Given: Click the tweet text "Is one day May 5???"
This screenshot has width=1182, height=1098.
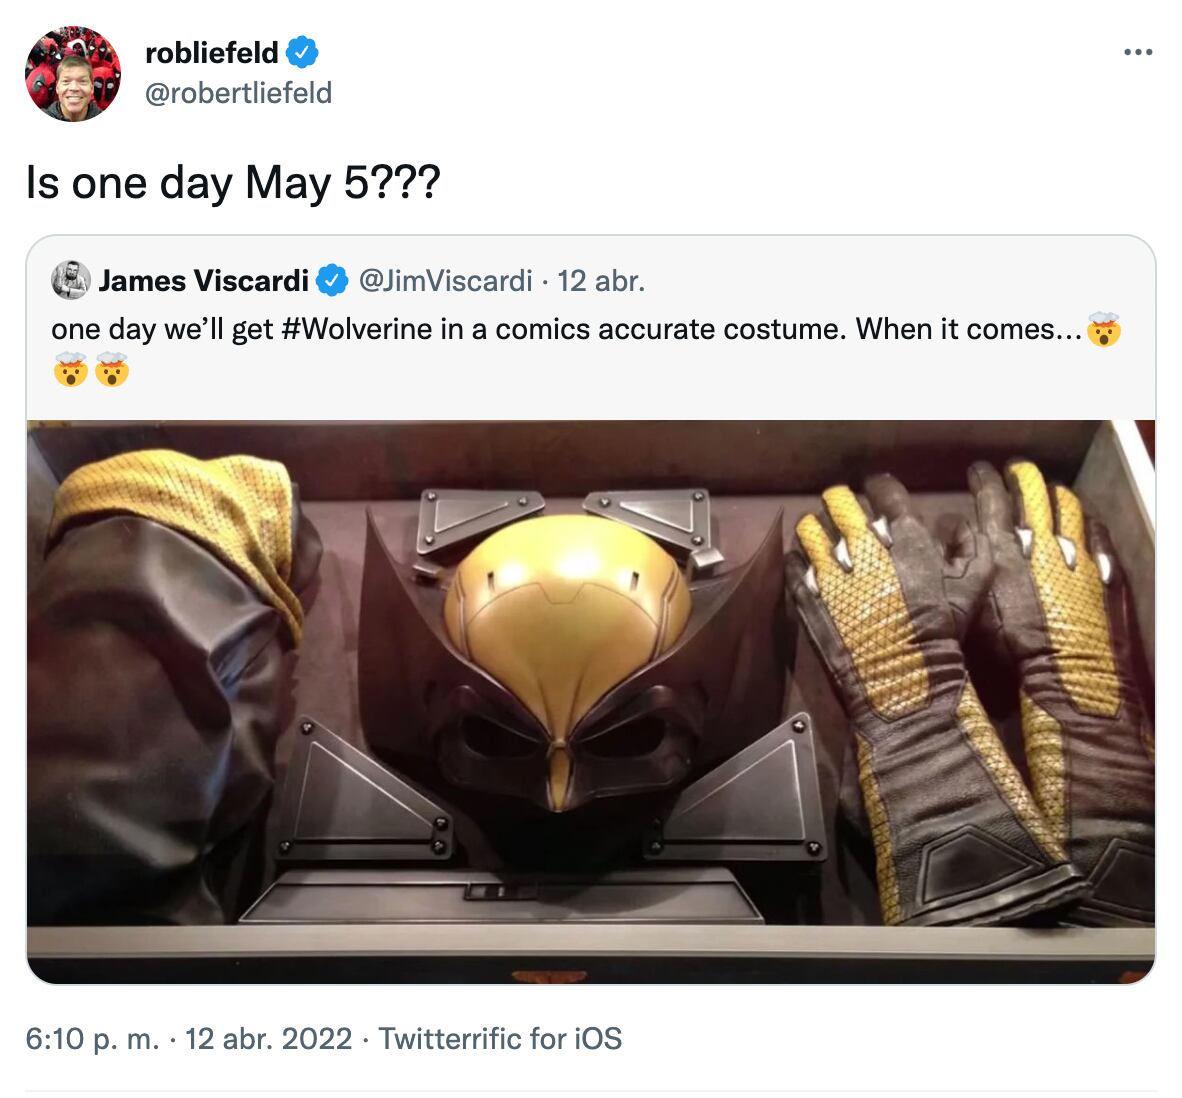Looking at the screenshot, I should [x=232, y=183].
